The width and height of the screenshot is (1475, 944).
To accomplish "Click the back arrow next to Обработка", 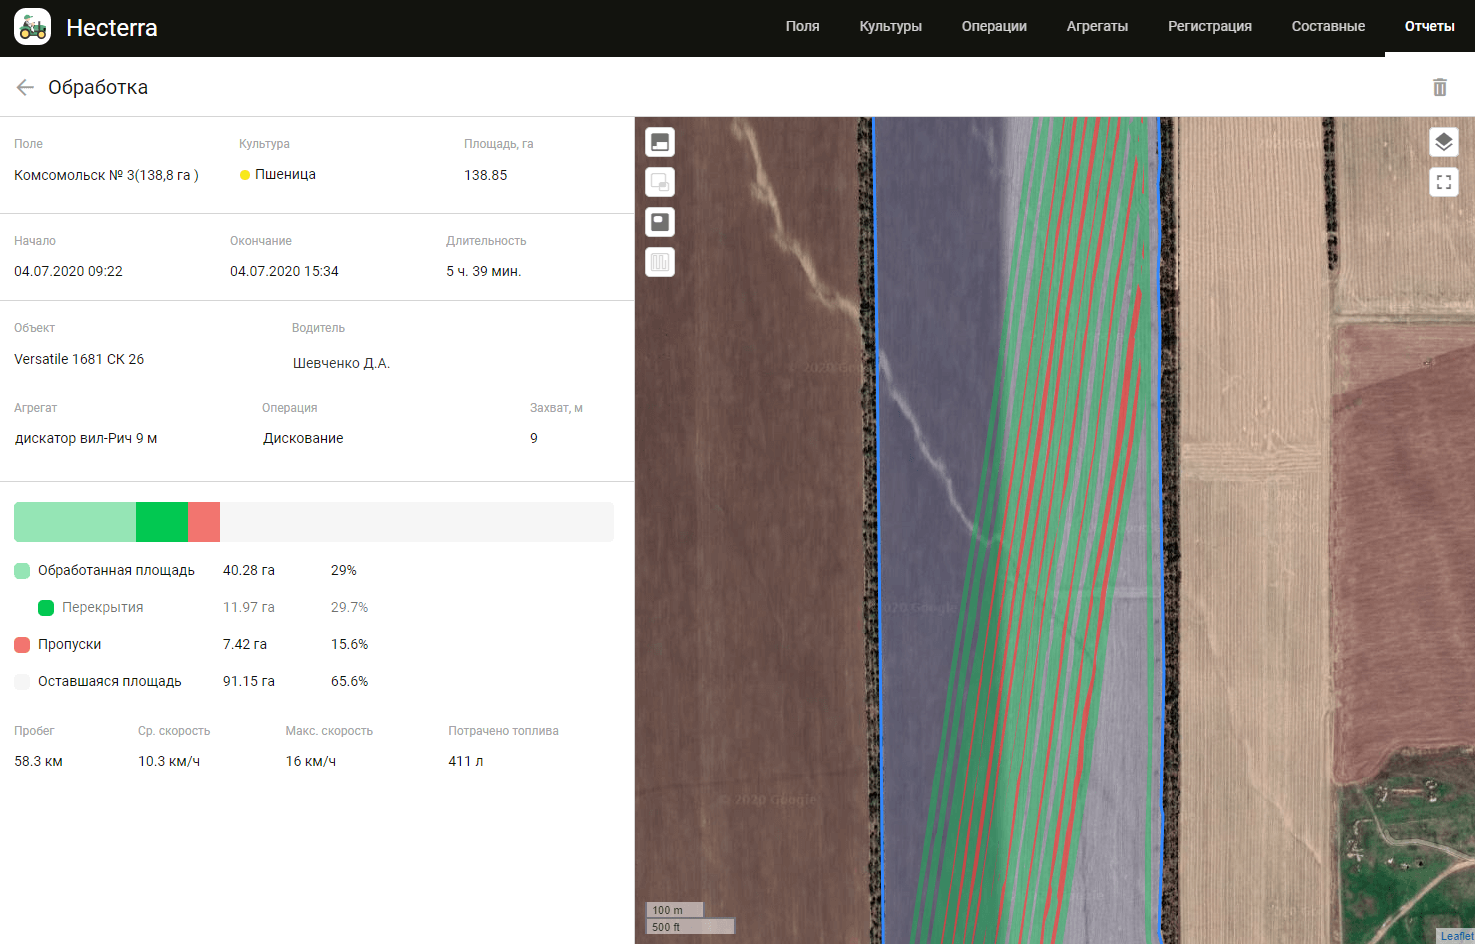I will pyautogui.click(x=25, y=88).
